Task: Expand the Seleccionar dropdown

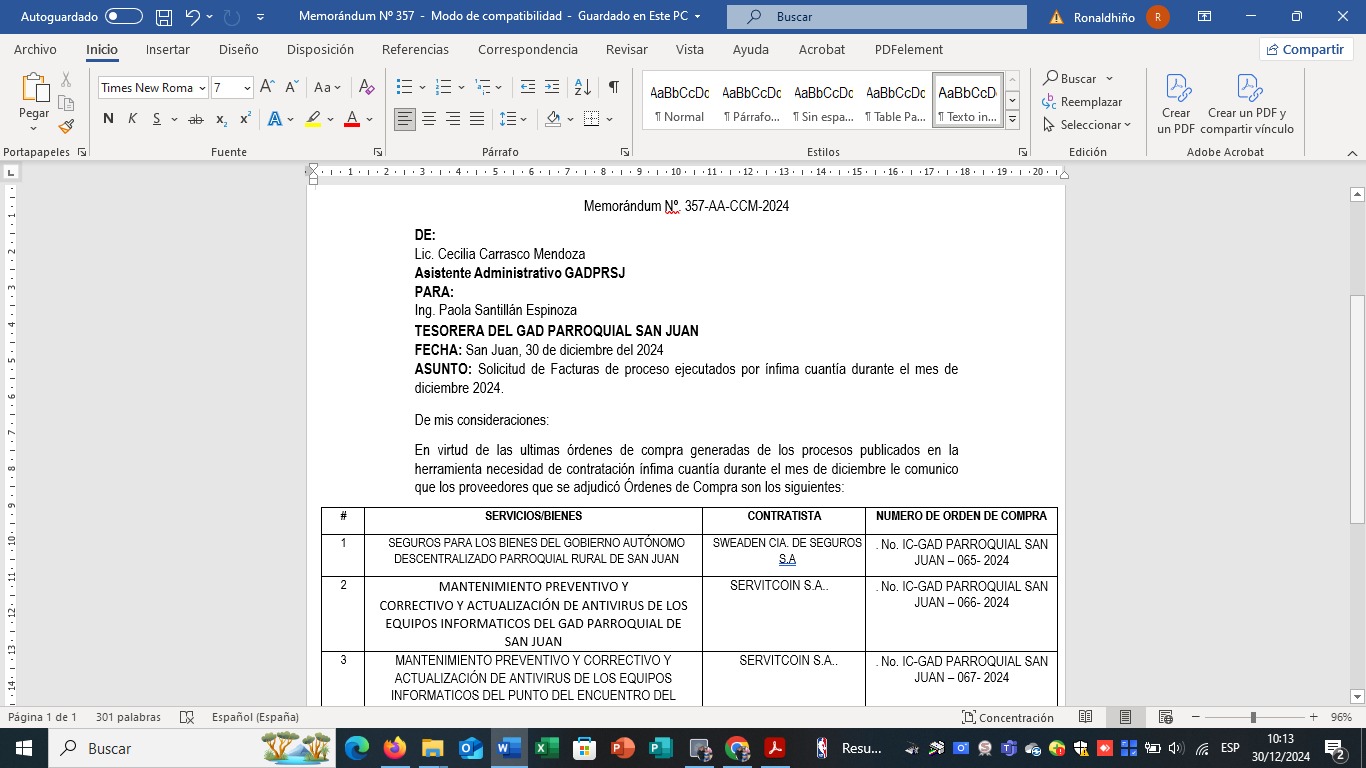Action: [x=1087, y=125]
